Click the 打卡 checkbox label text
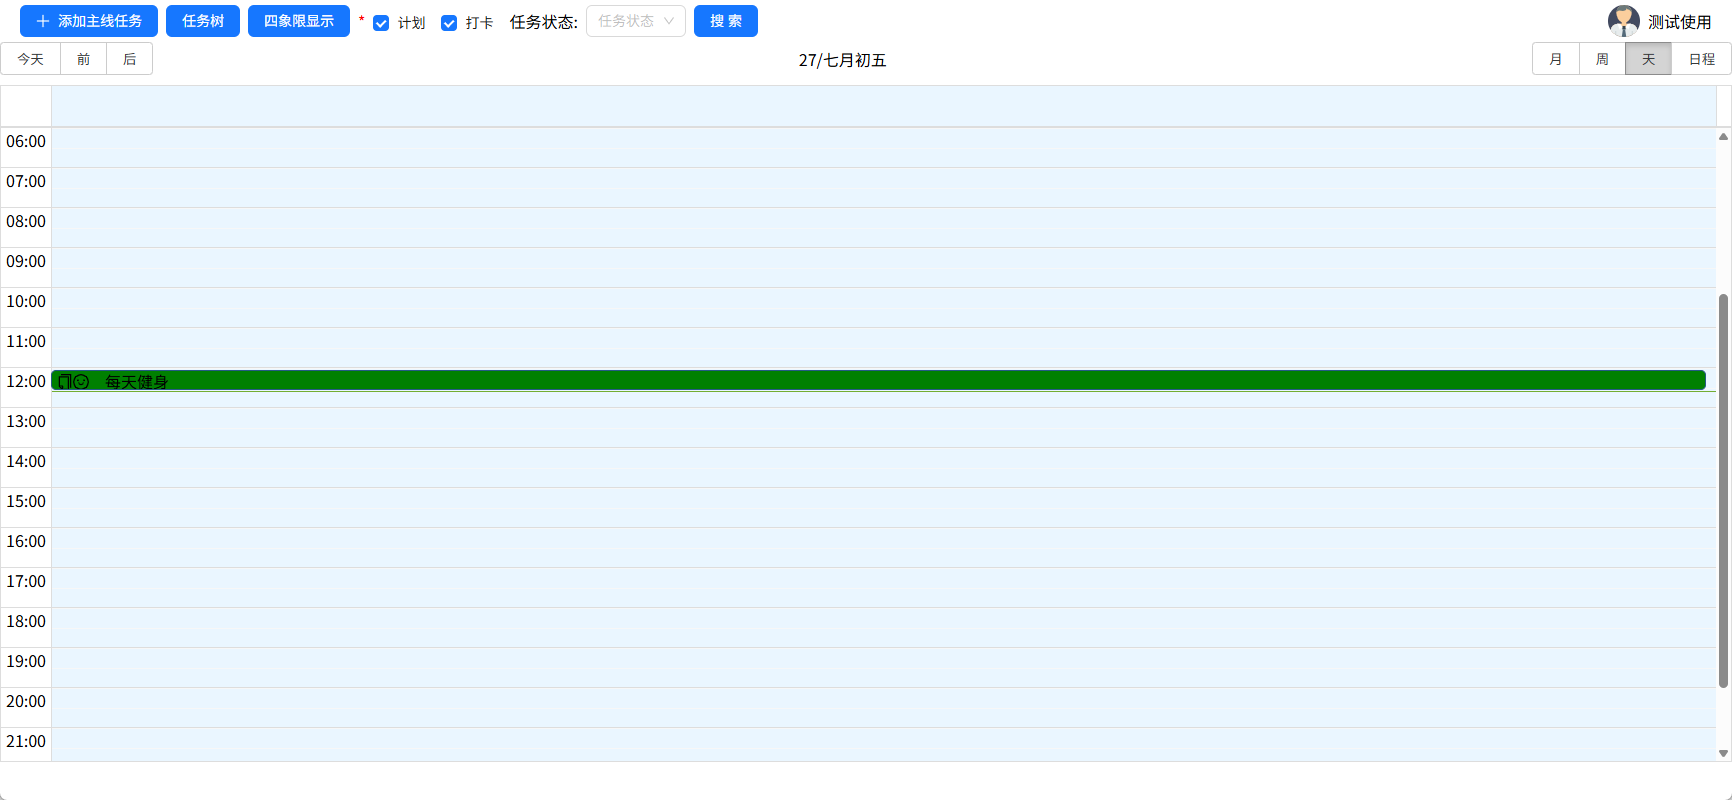Screen dimensions: 1732x800 [x=480, y=23]
